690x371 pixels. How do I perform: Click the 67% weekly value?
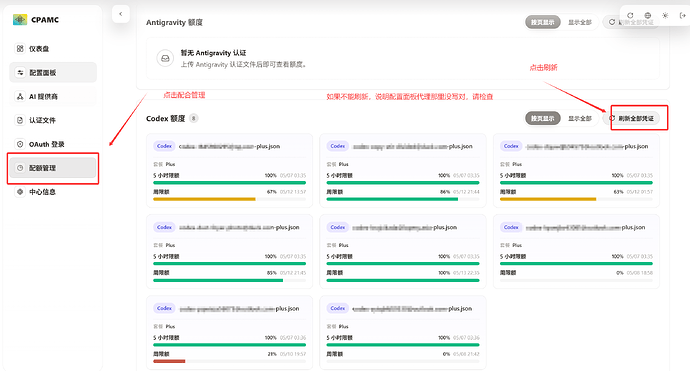(272, 192)
